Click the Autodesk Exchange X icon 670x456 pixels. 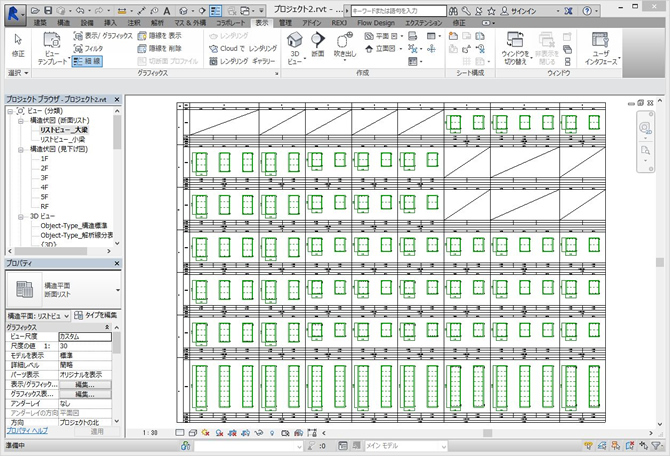click(x=568, y=11)
